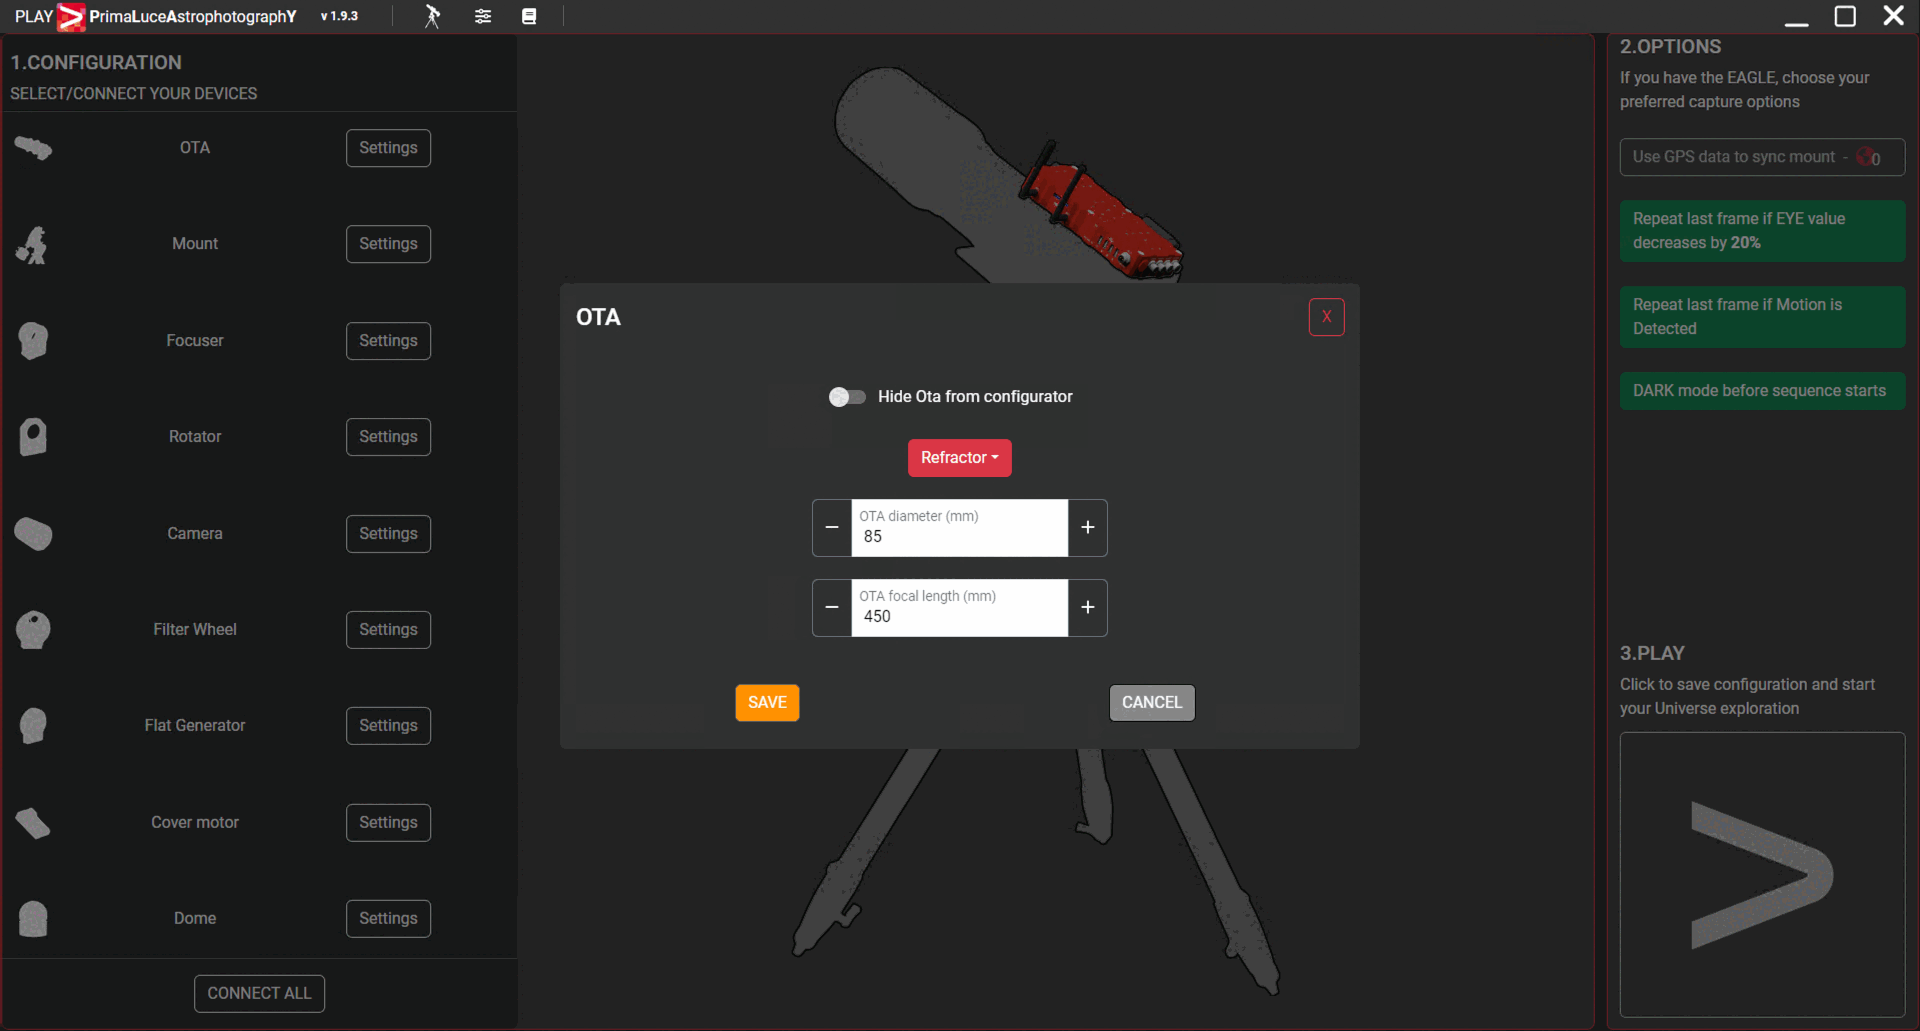The height and width of the screenshot is (1031, 1920).
Task: Close the OTA dialog with red X
Action: click(x=1326, y=317)
